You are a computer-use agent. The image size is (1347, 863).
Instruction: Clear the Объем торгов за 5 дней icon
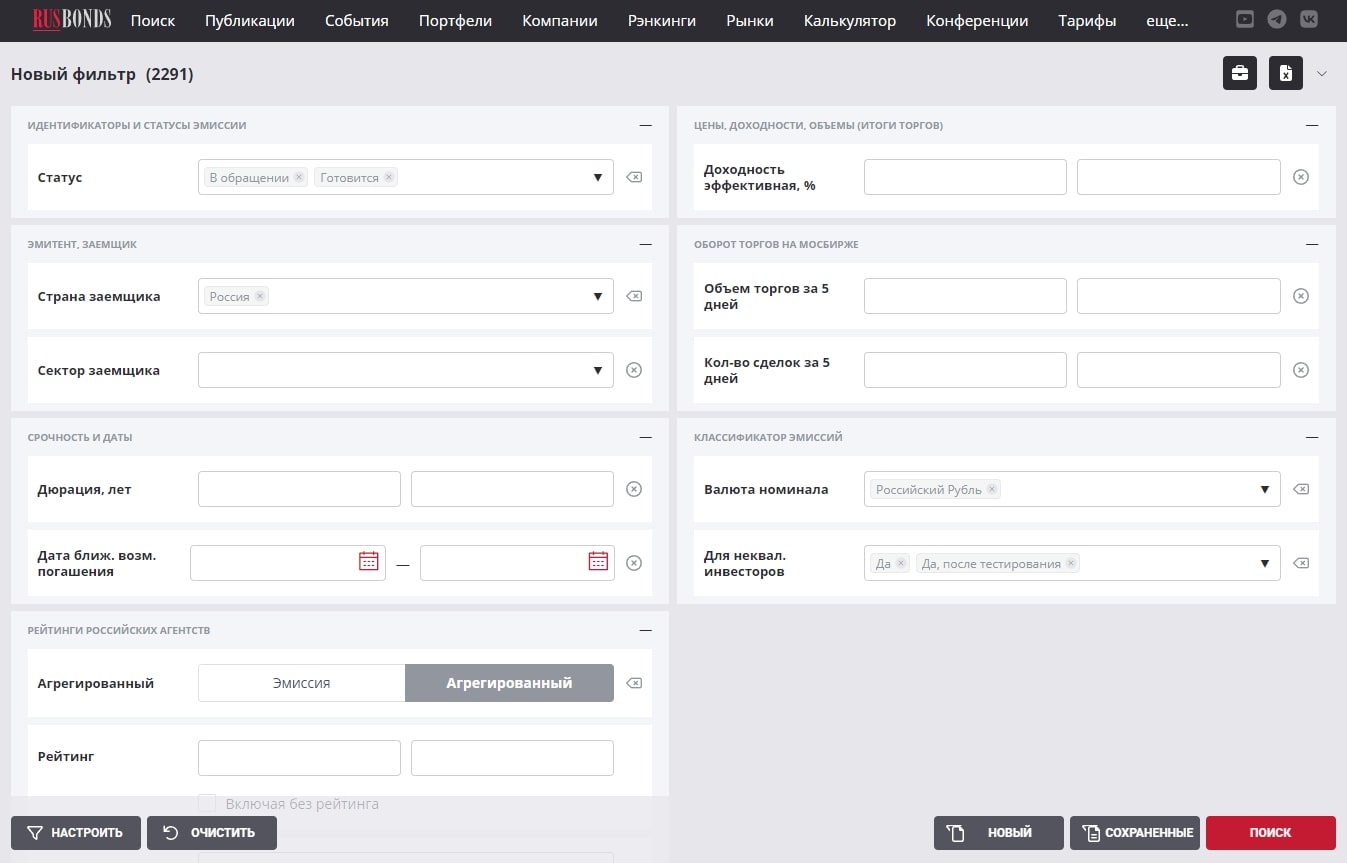point(1301,296)
